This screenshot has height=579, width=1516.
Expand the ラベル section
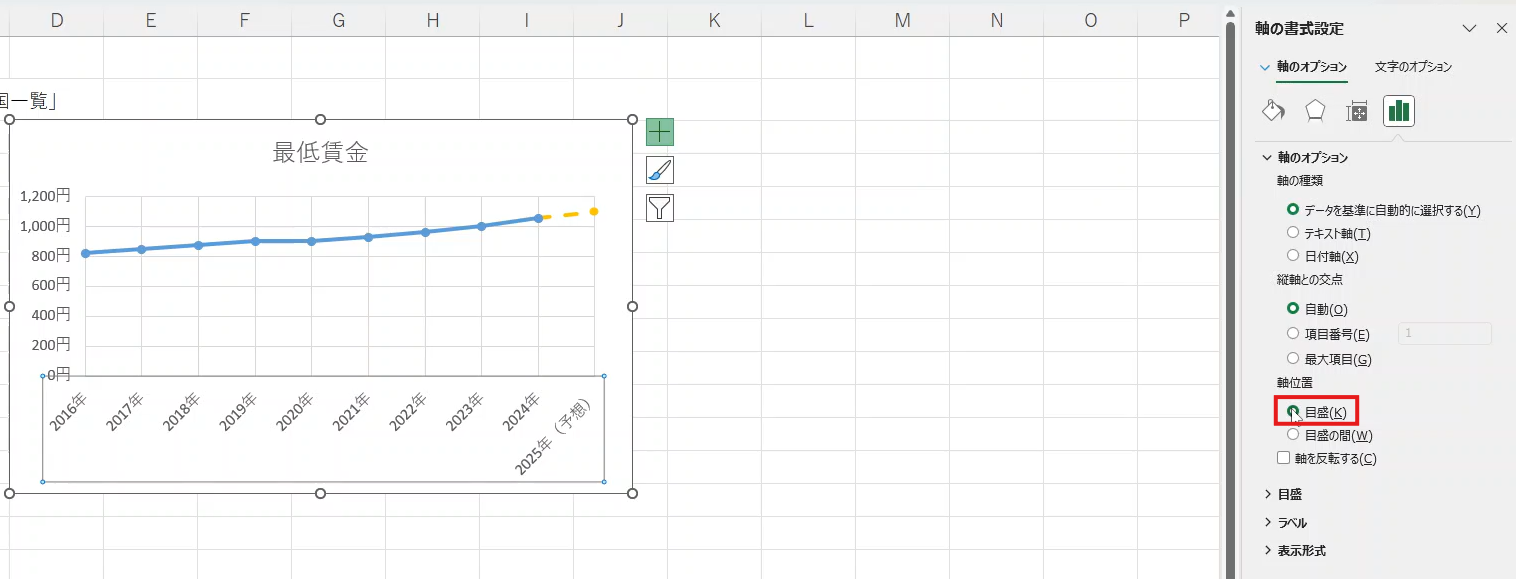pos(1291,523)
